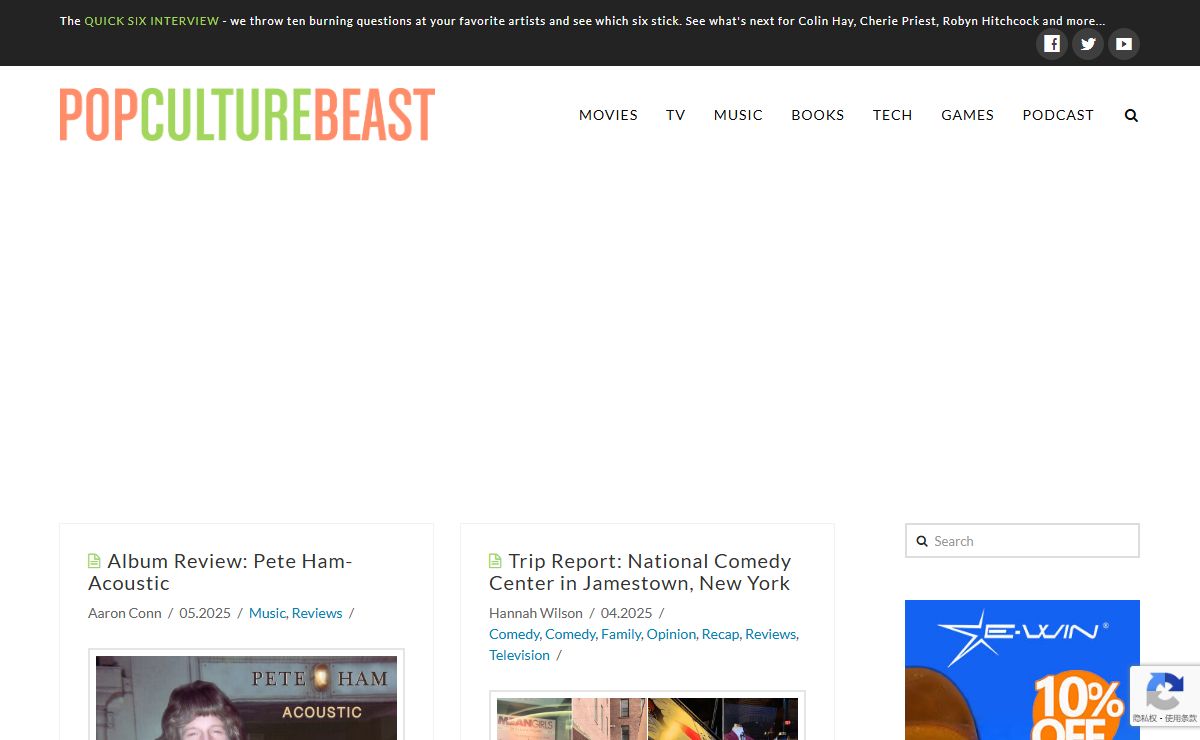Open the Podcast menu item
The width and height of the screenshot is (1200, 740).
[x=1058, y=115]
